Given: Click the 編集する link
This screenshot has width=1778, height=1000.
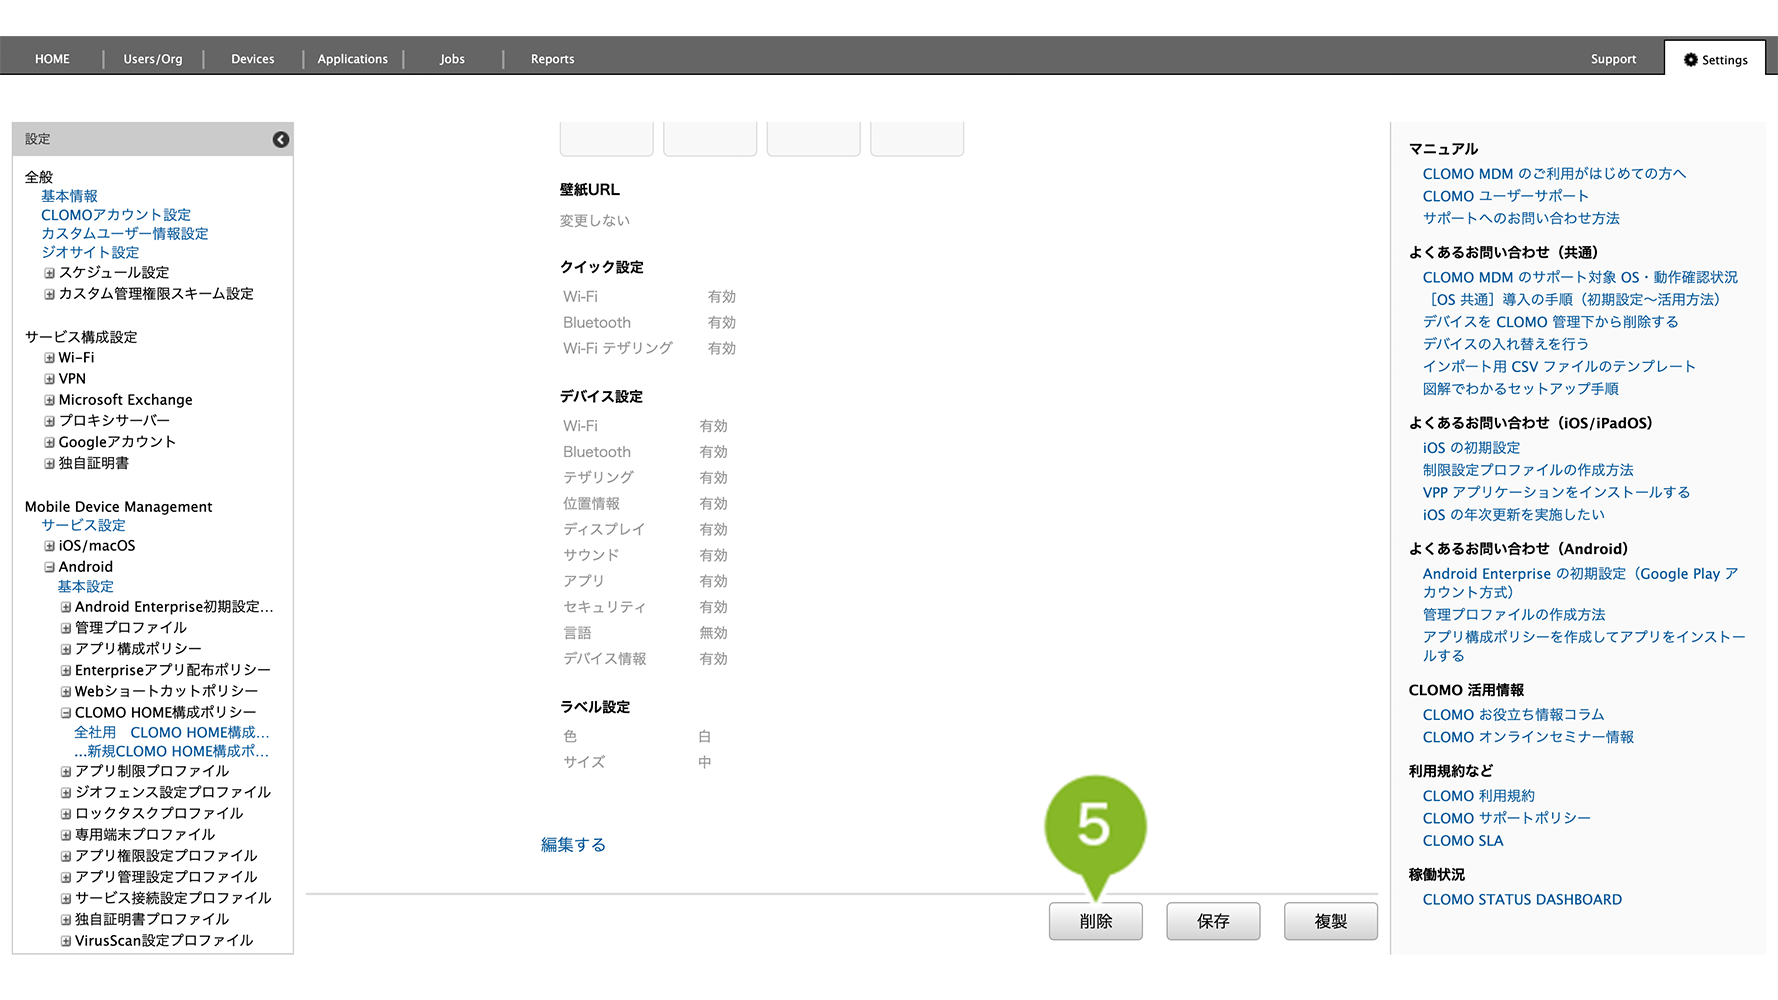Looking at the screenshot, I should point(573,845).
